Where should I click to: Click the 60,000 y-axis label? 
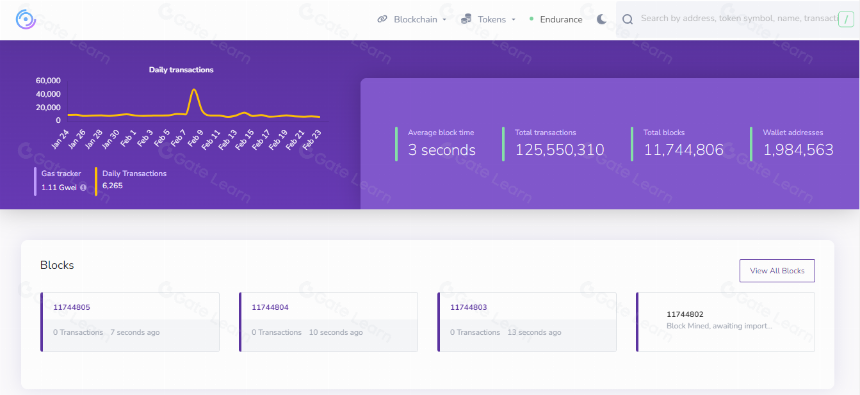click(48, 80)
